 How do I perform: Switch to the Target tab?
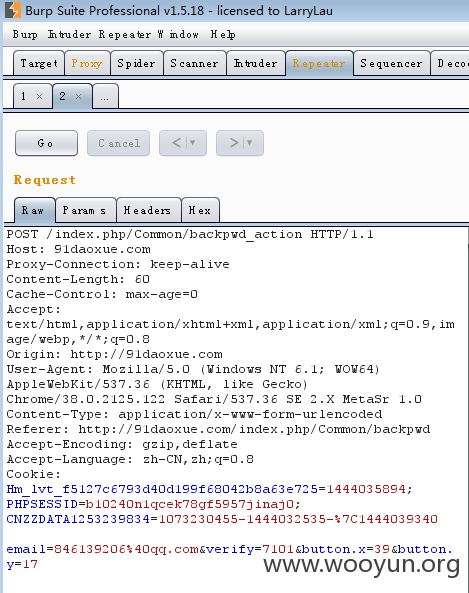39,63
